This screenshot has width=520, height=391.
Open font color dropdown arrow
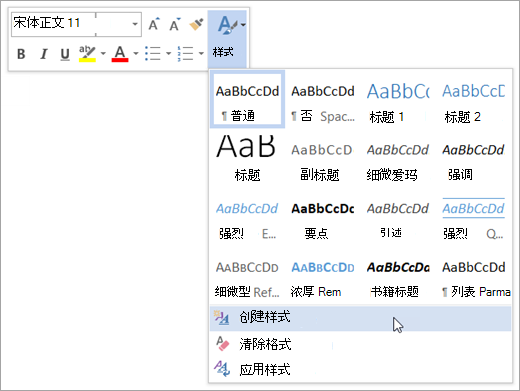pos(136,53)
